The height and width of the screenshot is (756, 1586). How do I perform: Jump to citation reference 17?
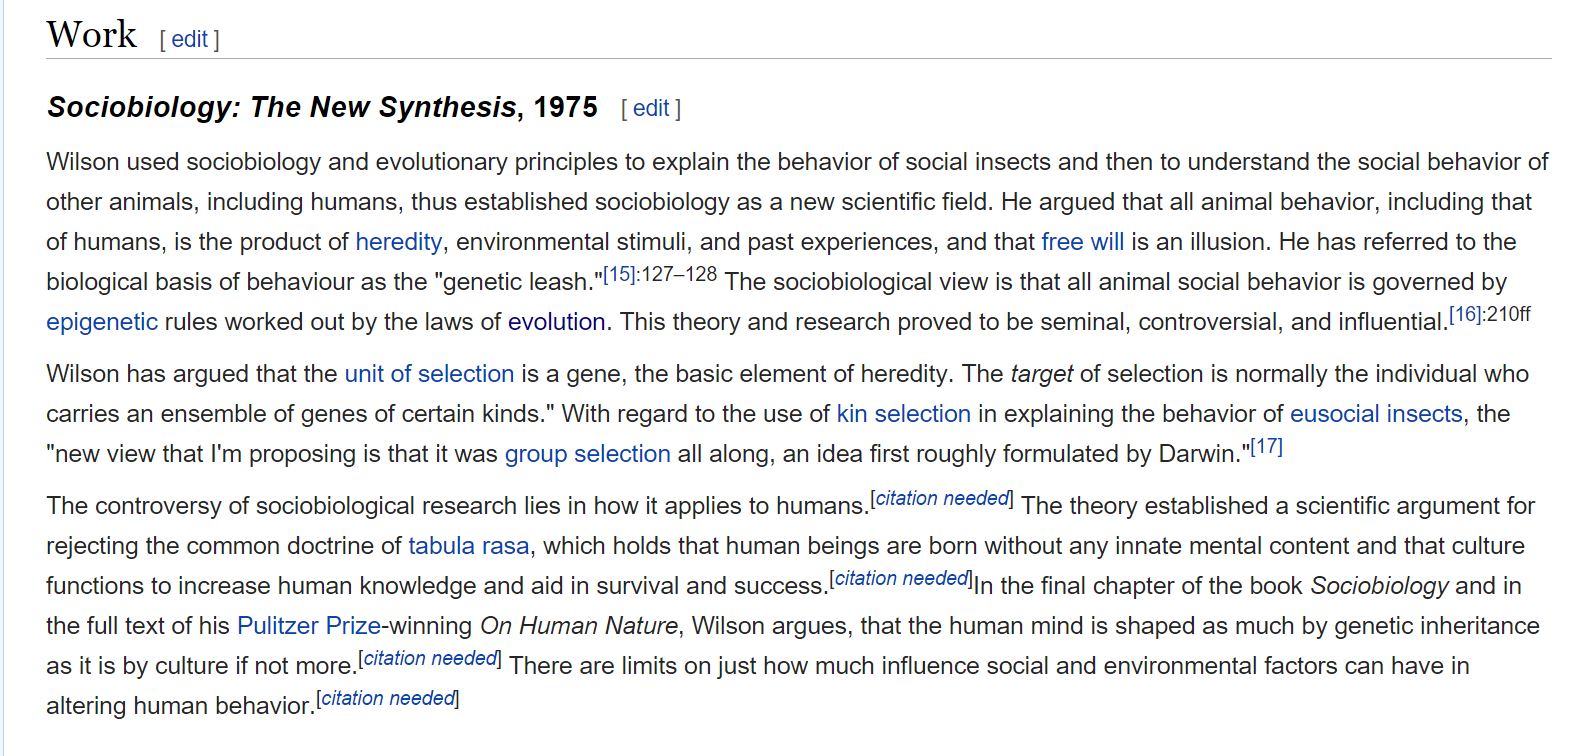pos(1266,446)
